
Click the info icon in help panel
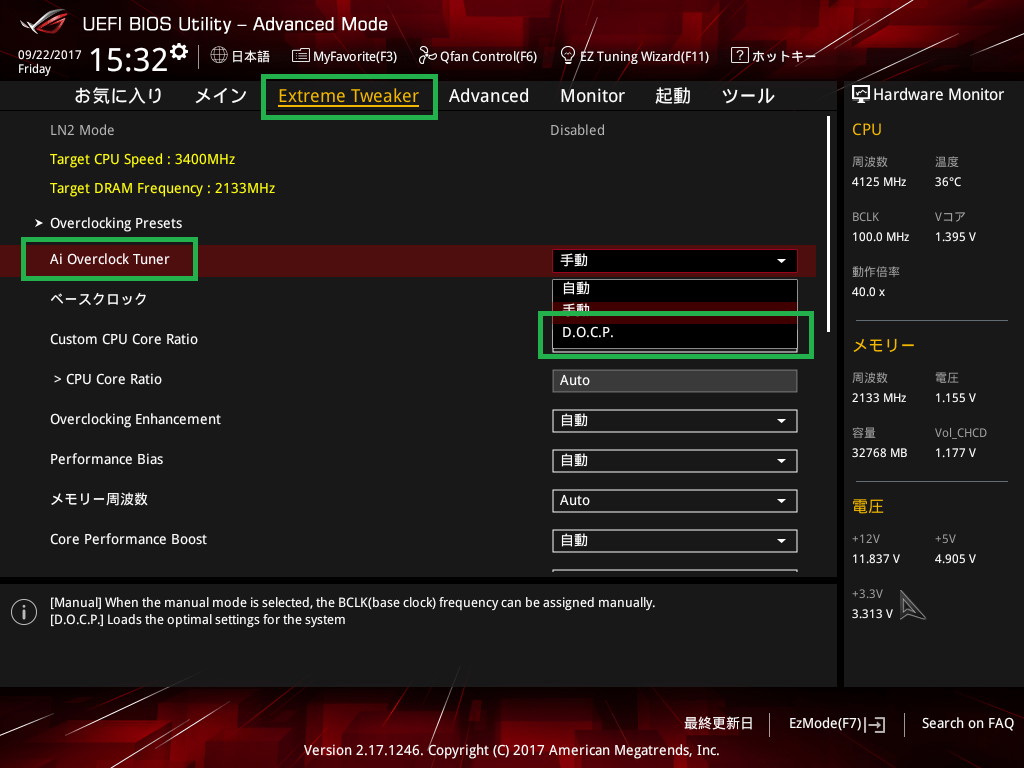[x=24, y=611]
